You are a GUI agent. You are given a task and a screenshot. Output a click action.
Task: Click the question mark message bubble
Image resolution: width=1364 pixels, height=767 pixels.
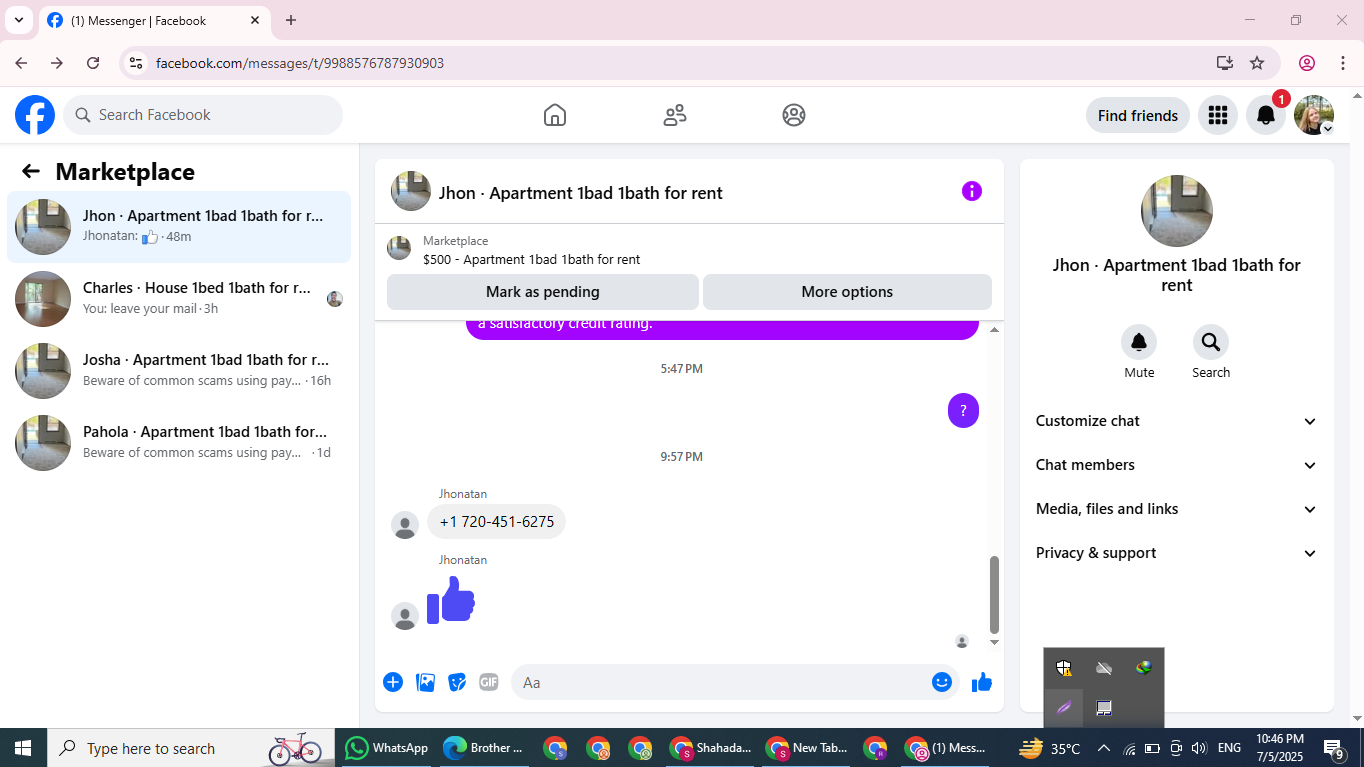click(963, 410)
